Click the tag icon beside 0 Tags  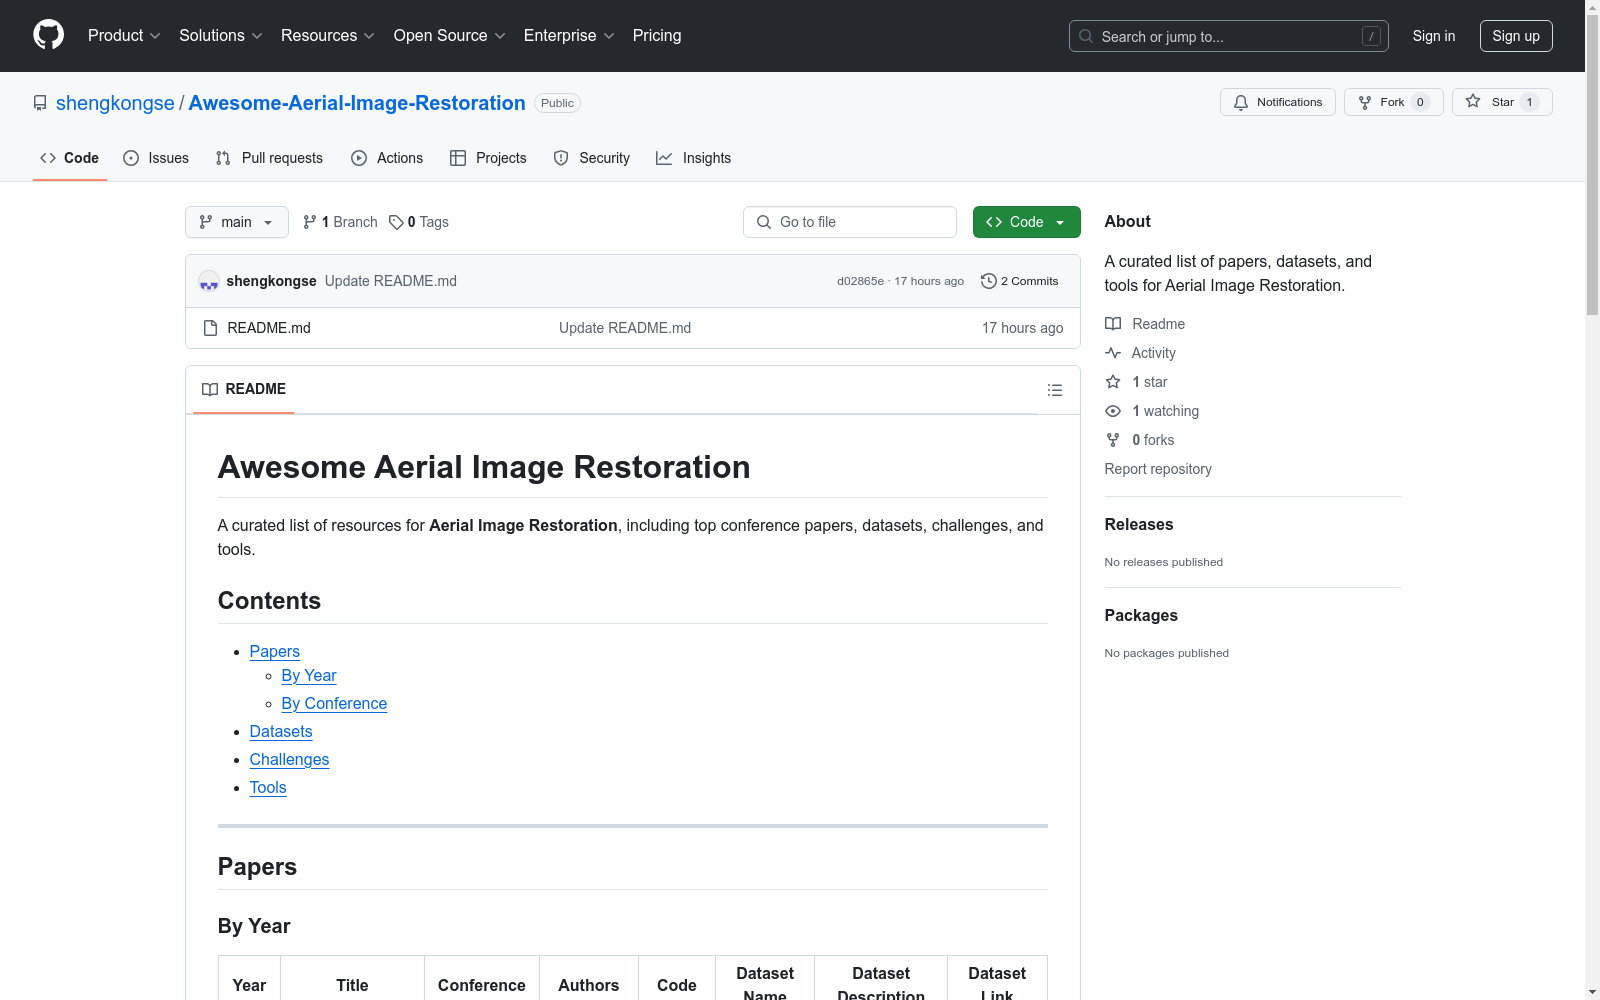[x=396, y=222]
